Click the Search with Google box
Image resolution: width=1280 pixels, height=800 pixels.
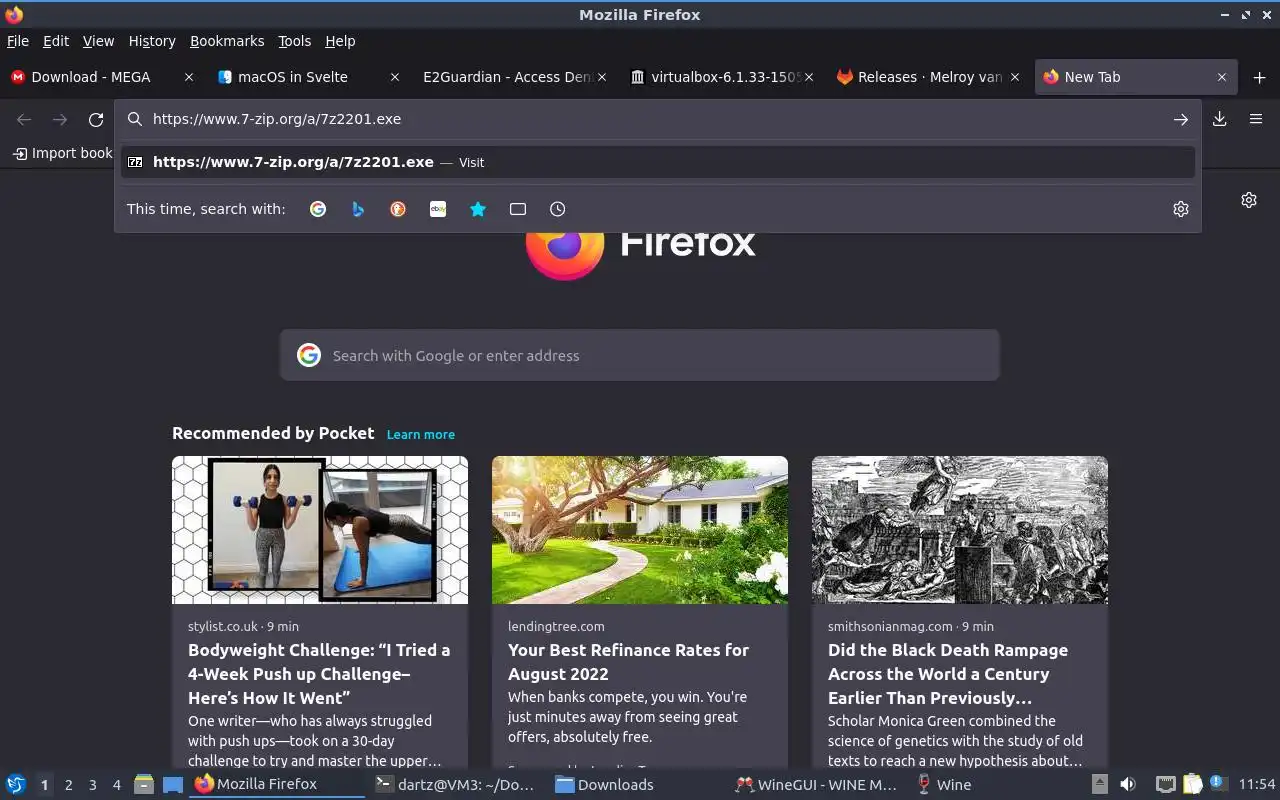pyautogui.click(x=640, y=355)
